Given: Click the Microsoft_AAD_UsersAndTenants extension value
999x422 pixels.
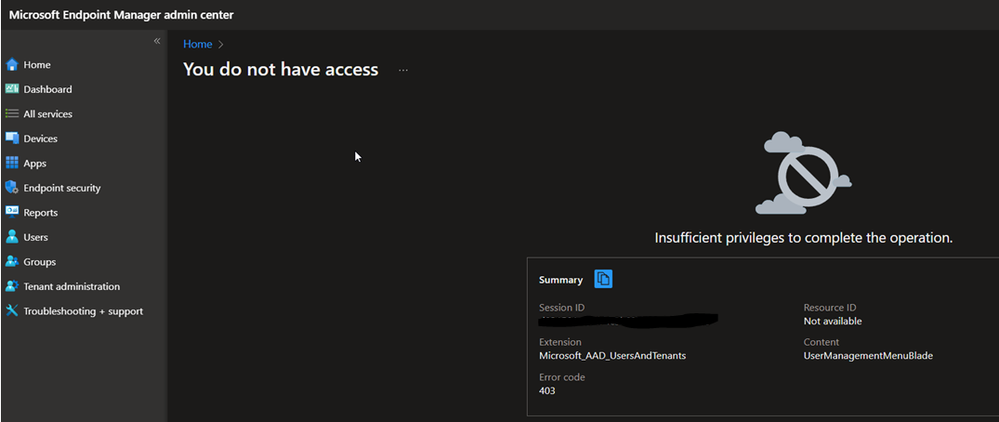Looking at the screenshot, I should 612,356.
